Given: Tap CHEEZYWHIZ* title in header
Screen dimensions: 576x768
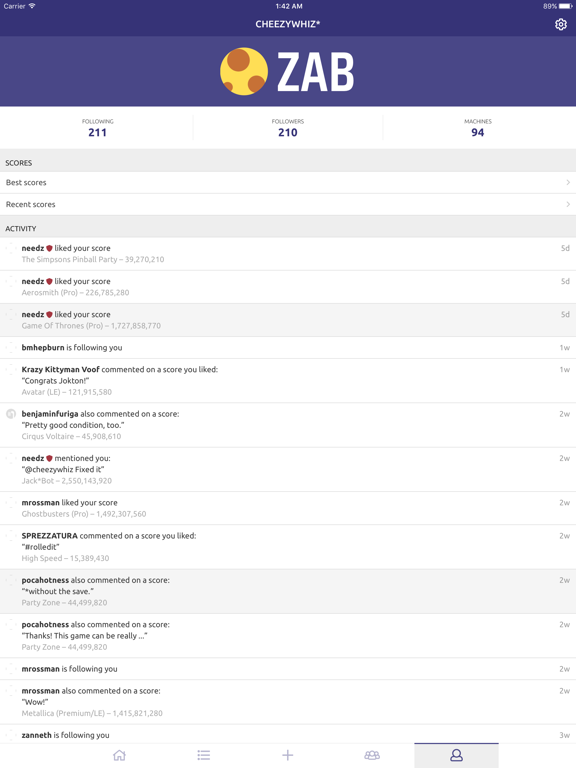Looking at the screenshot, I should 288,24.
